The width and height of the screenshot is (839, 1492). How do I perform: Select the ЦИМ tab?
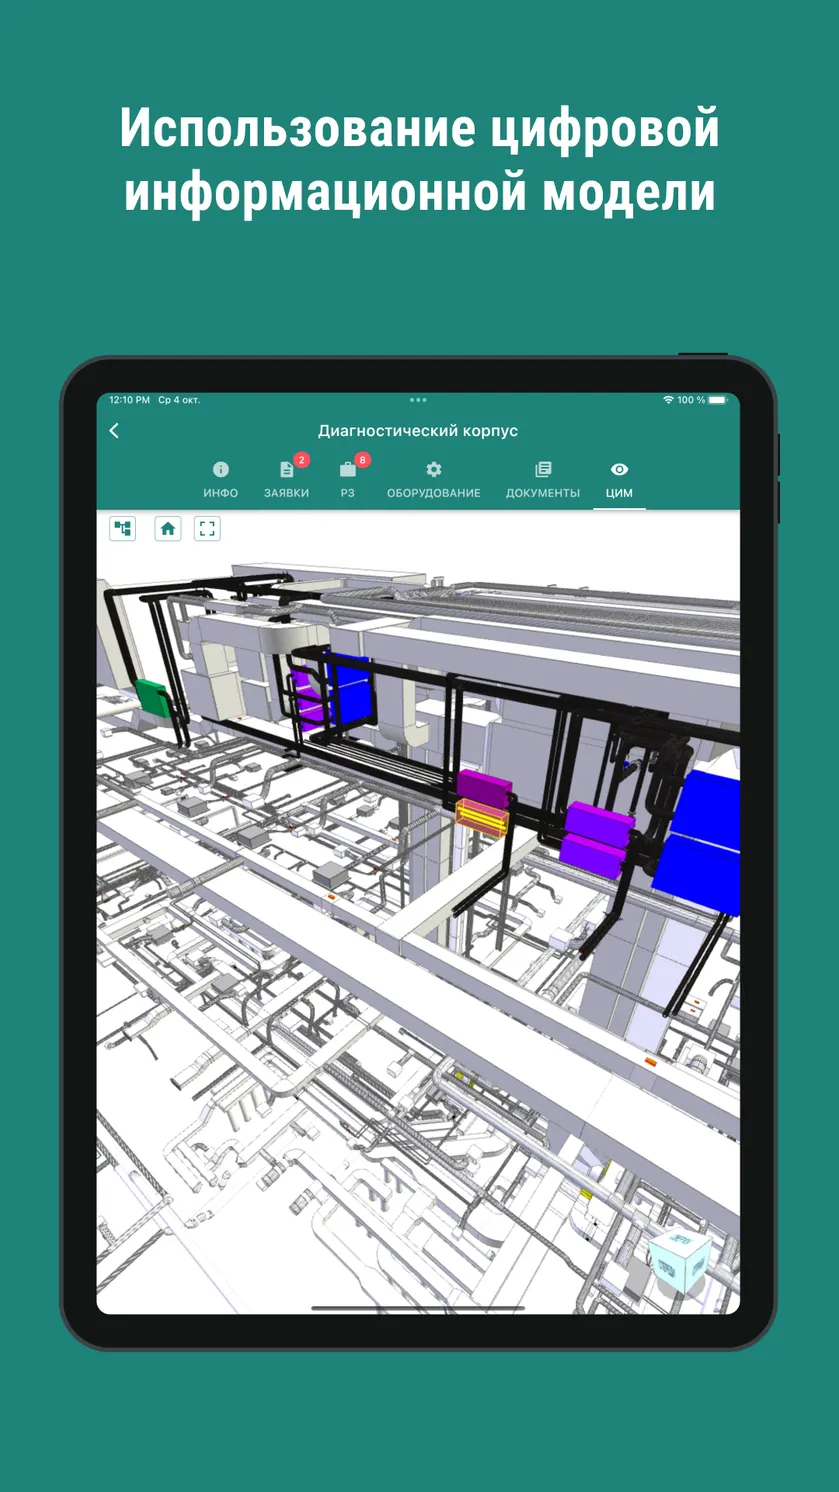coord(619,480)
